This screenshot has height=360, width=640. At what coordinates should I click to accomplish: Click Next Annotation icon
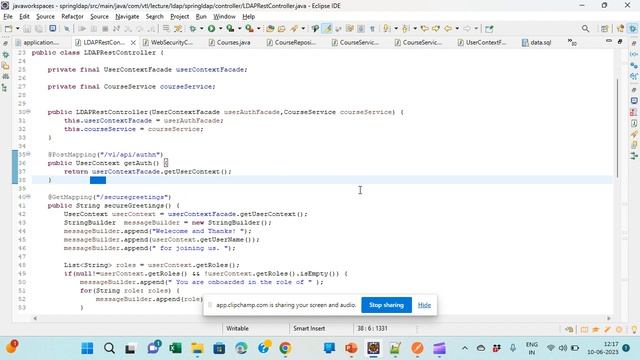click(387, 29)
